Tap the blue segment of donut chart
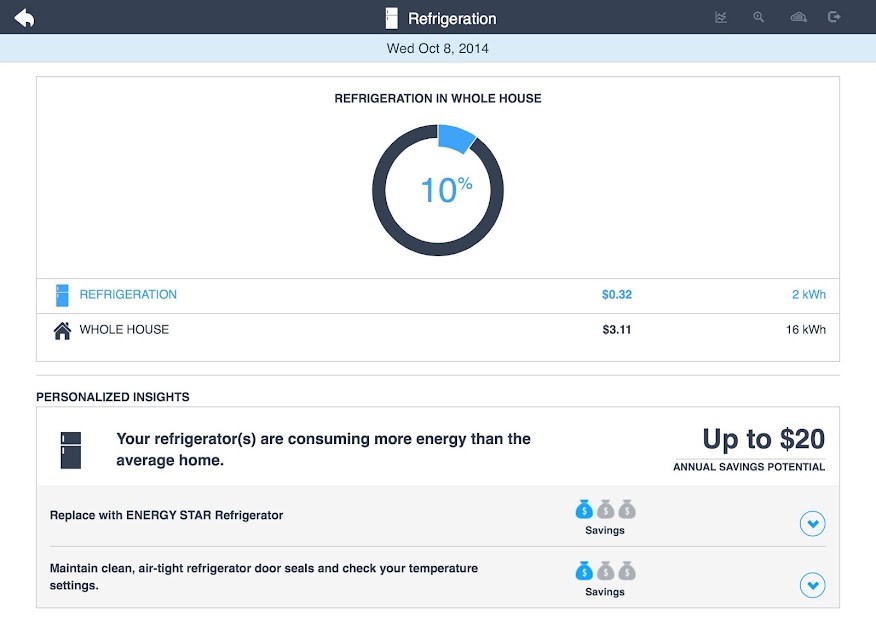876x640 pixels. click(x=456, y=137)
